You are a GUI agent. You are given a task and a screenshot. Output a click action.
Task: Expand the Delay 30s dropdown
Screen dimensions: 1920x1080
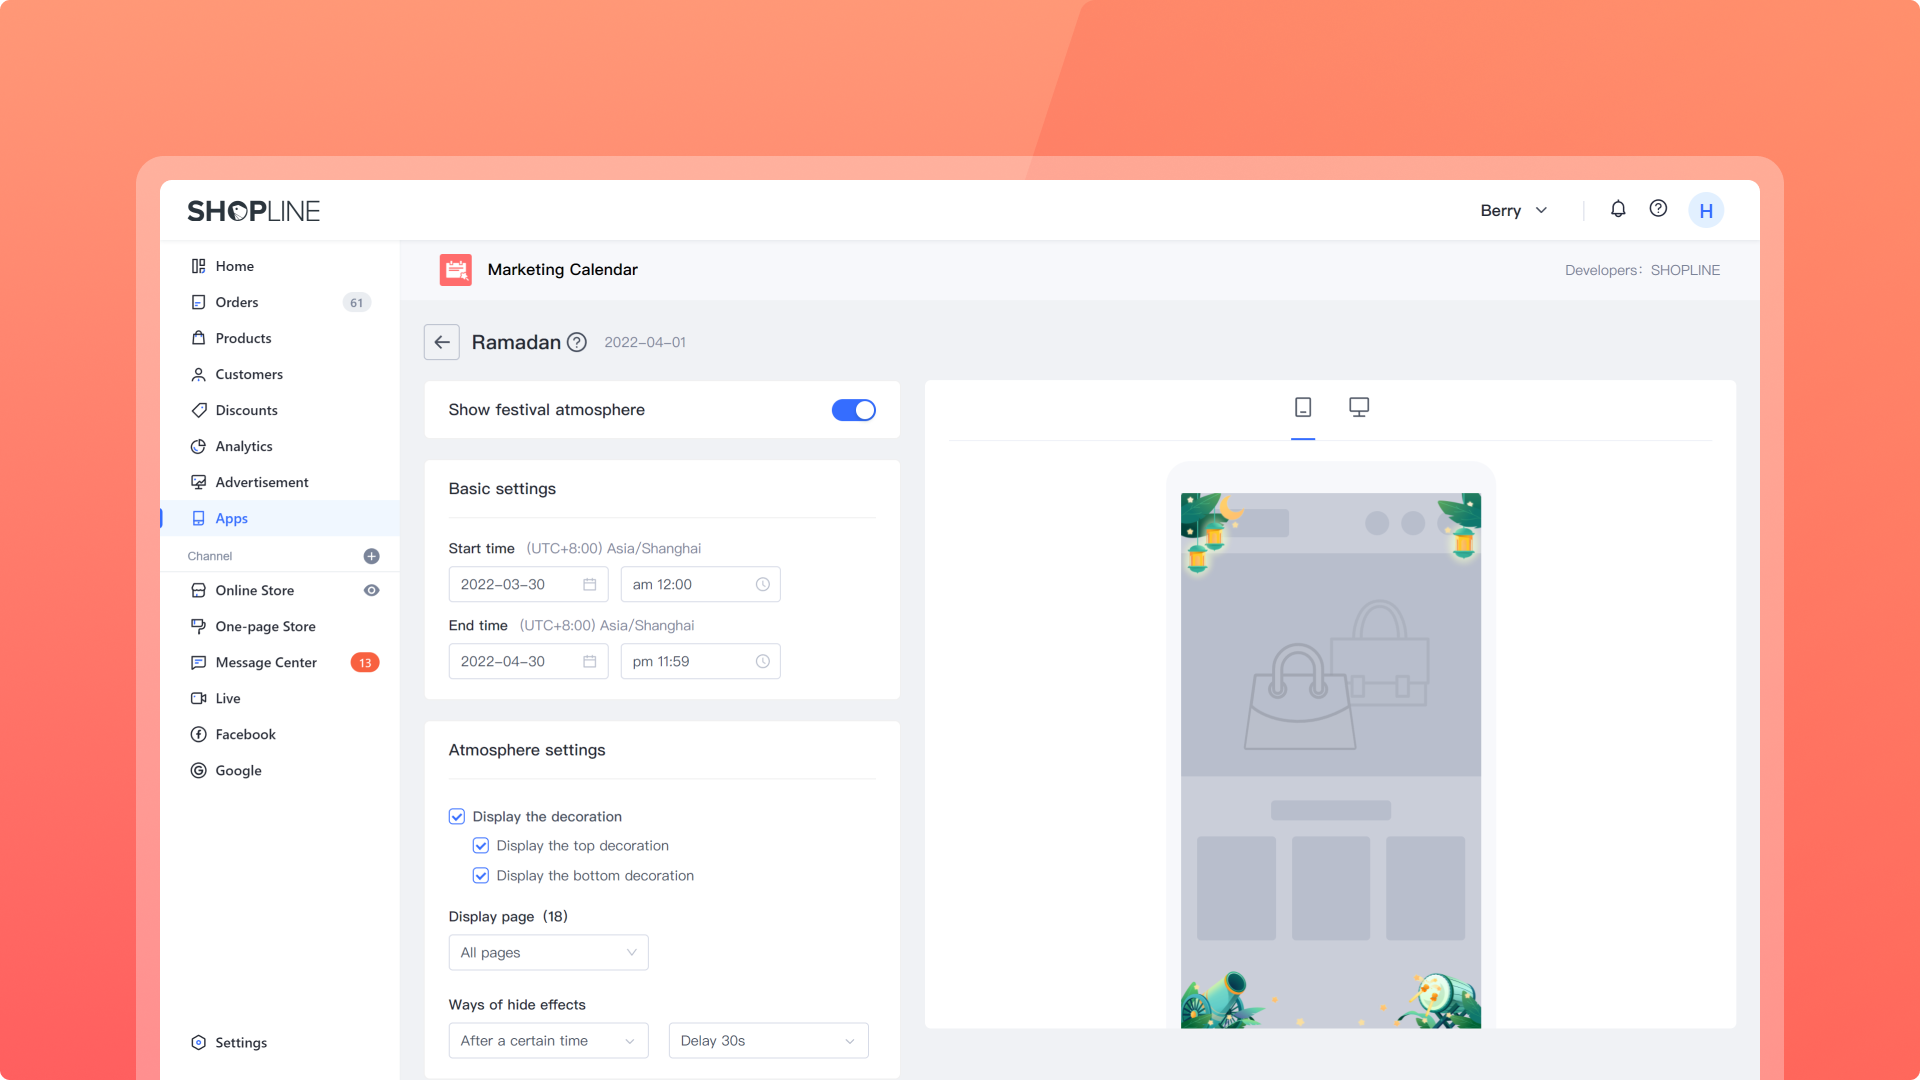767,1040
